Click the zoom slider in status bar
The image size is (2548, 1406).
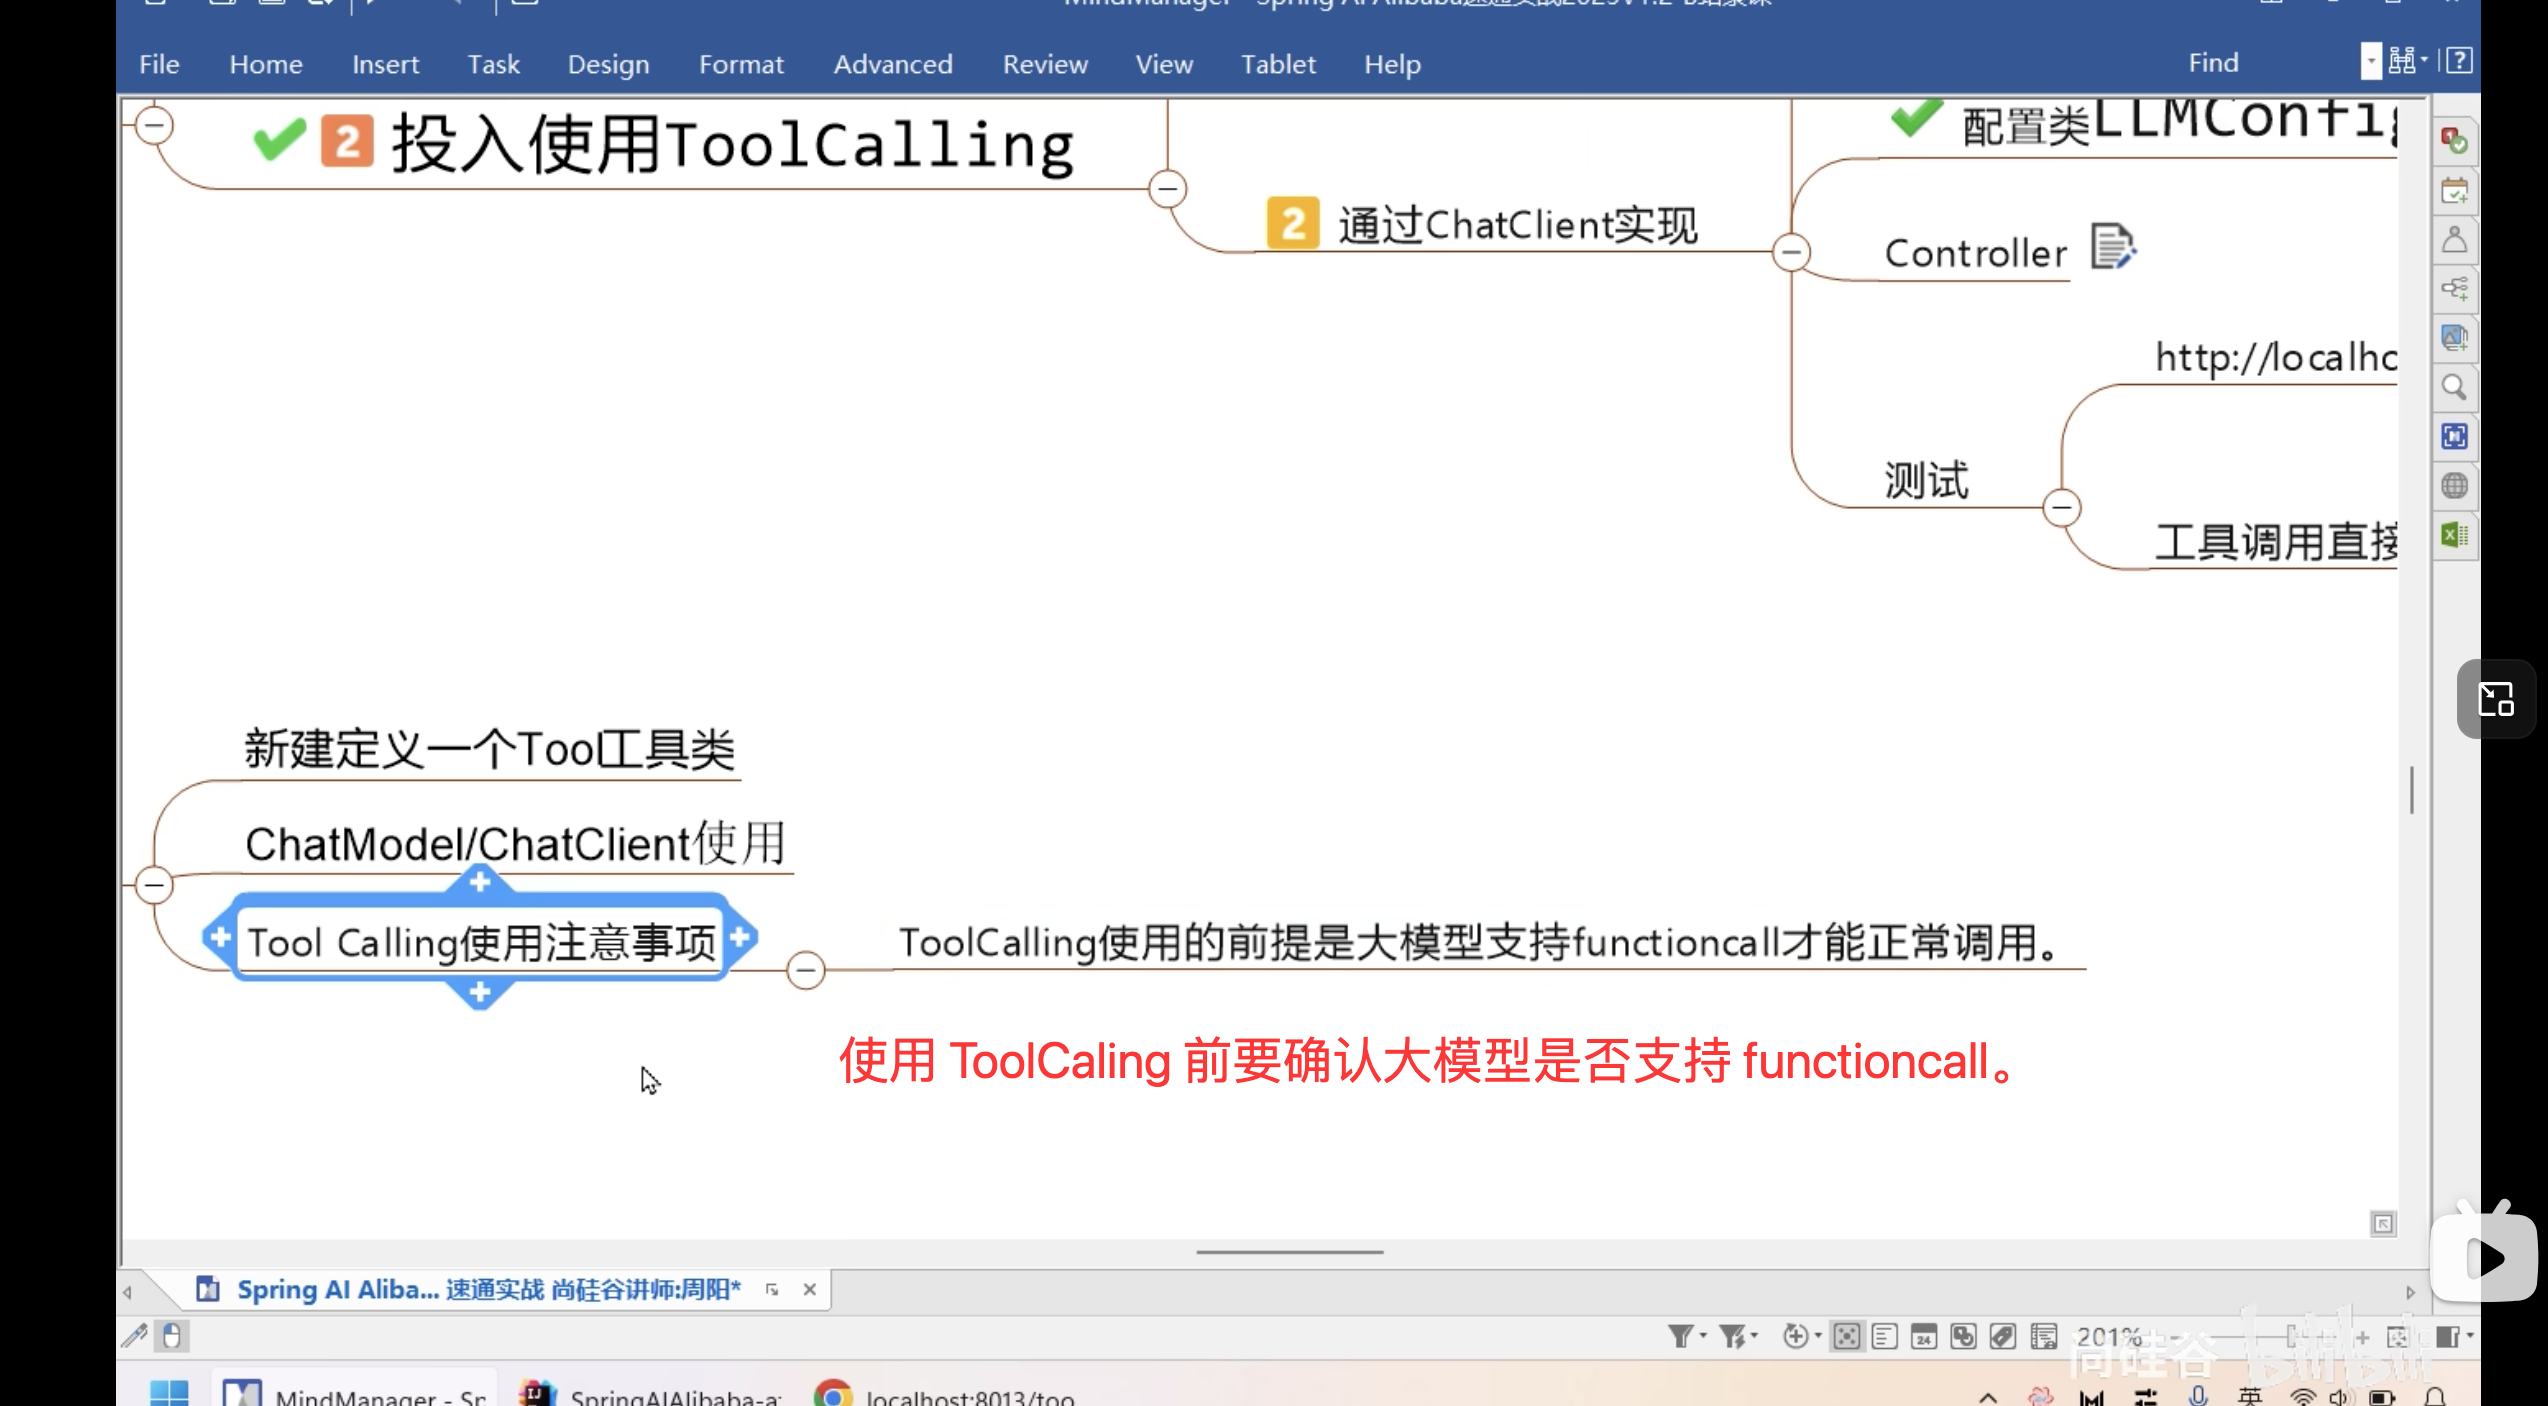coord(2290,1337)
